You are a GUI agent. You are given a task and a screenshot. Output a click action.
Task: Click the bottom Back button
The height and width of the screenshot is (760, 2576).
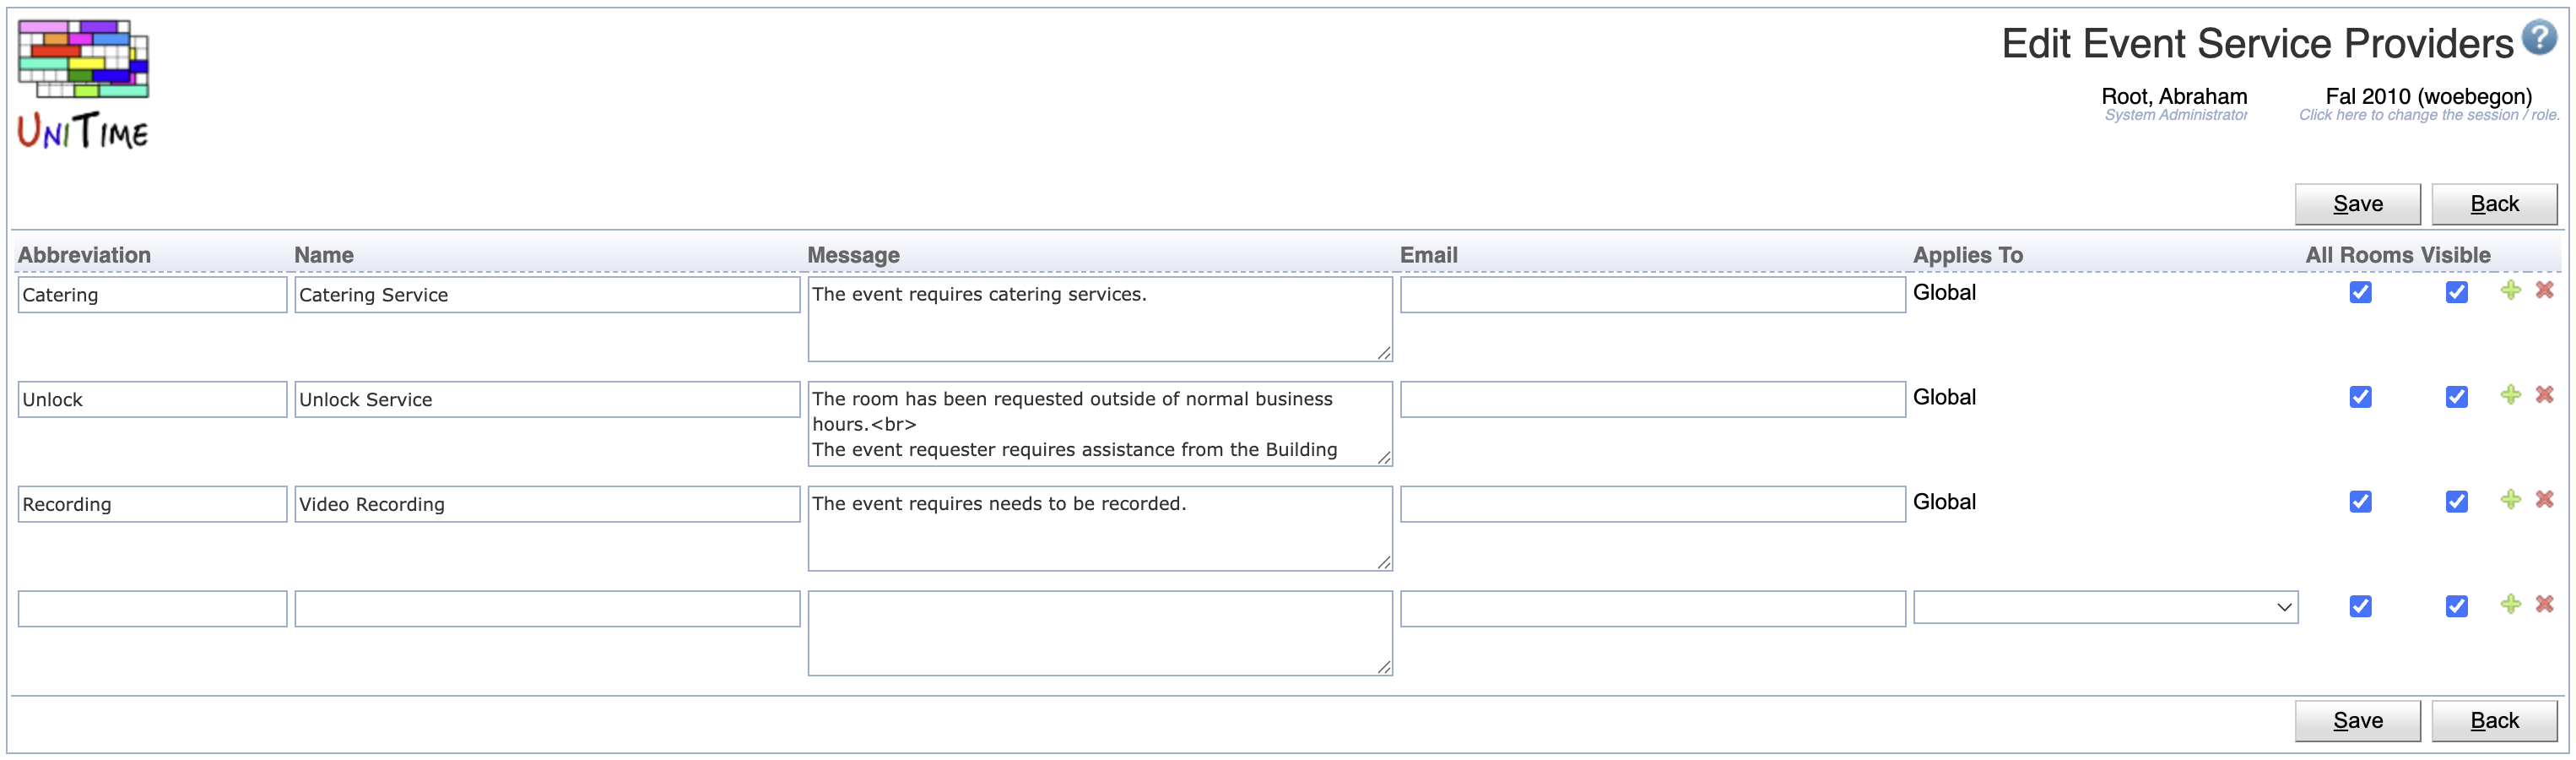[2494, 721]
